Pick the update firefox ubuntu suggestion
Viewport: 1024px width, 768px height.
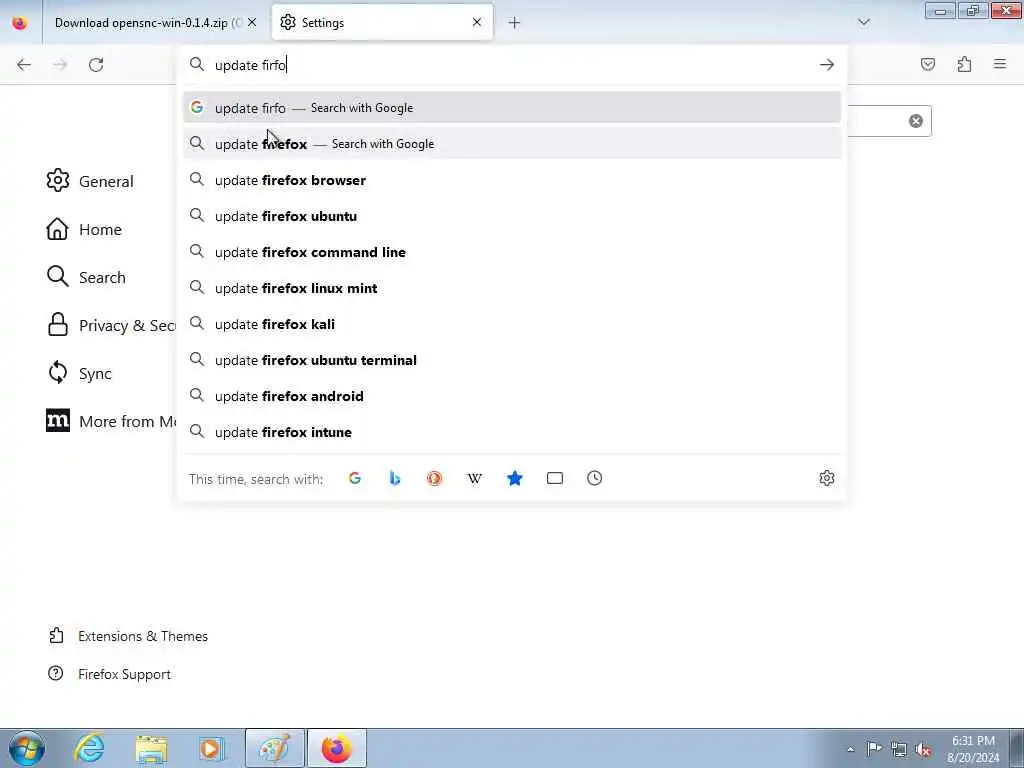tap(512, 216)
